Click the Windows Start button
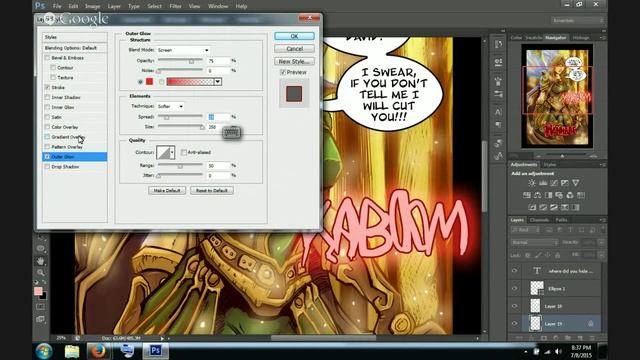This screenshot has width=640, height=360. (44, 351)
